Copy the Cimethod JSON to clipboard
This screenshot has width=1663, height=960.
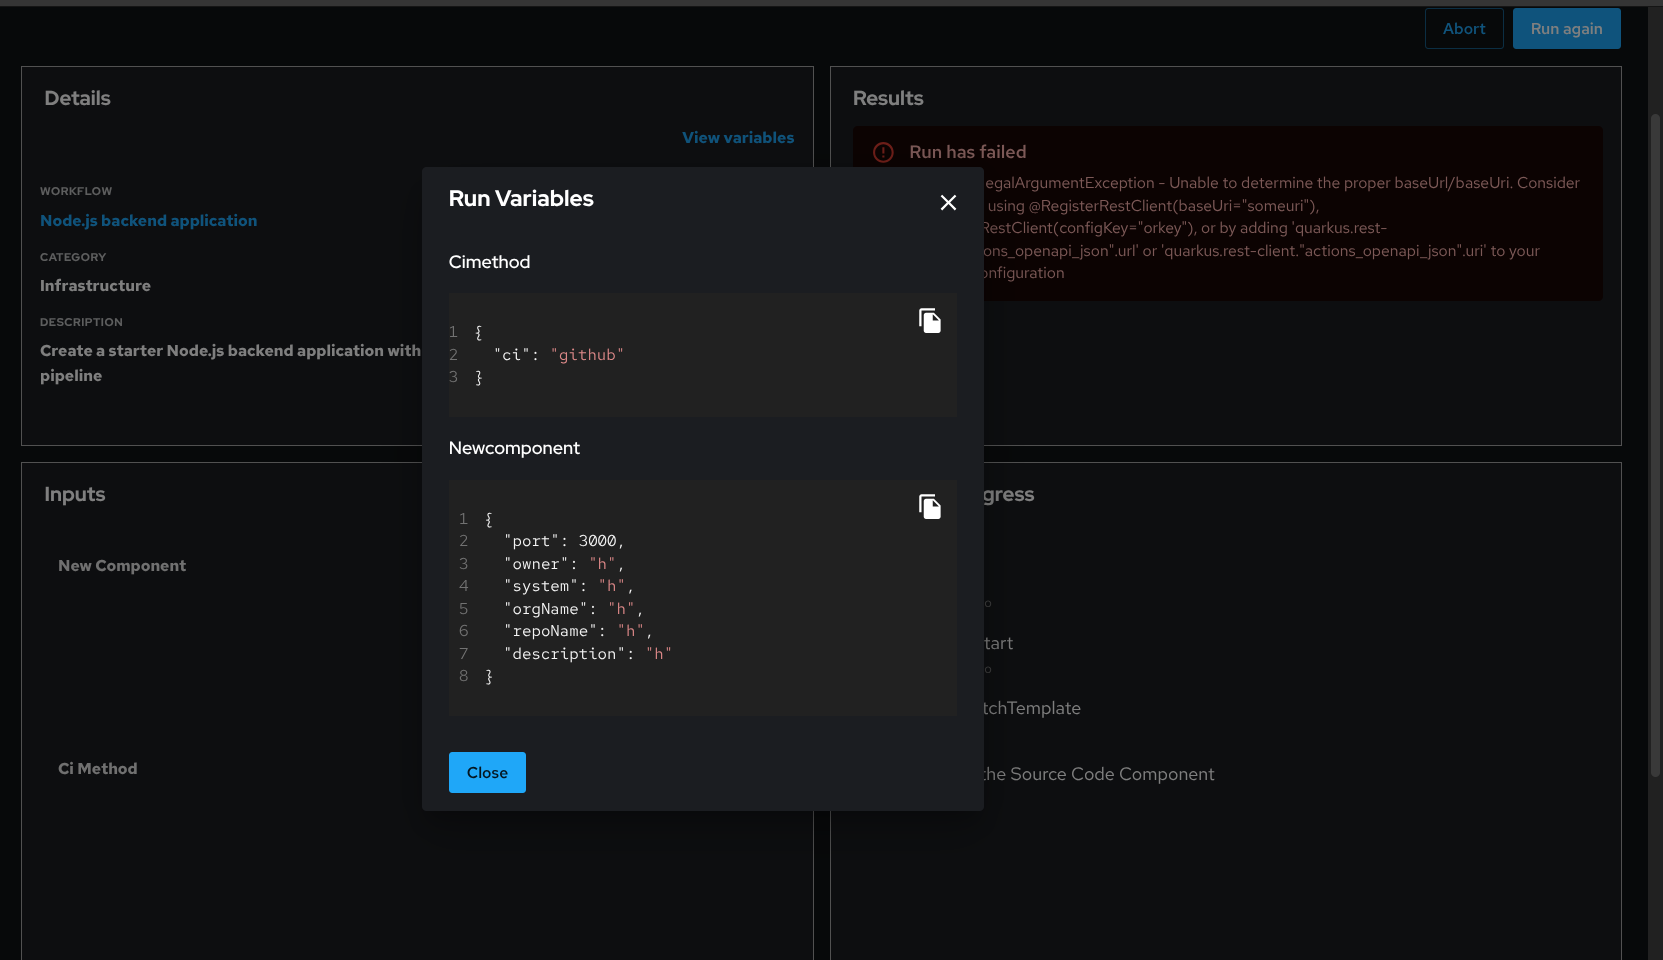(929, 321)
